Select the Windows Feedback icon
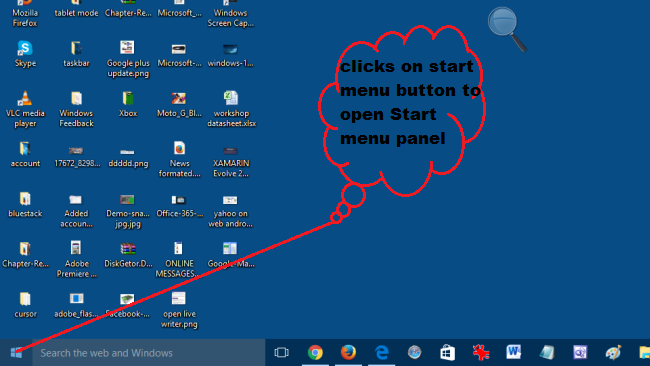 click(76, 109)
